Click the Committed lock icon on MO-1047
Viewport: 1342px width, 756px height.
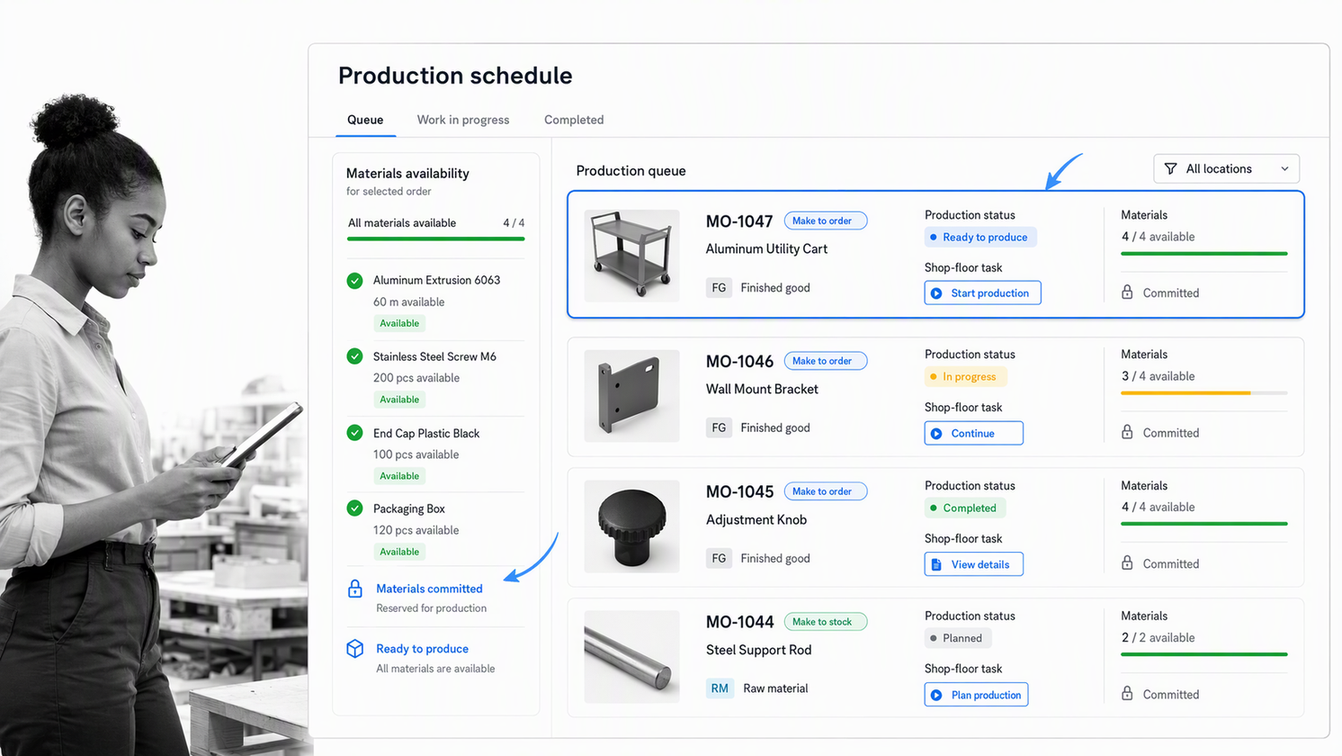1127,293
